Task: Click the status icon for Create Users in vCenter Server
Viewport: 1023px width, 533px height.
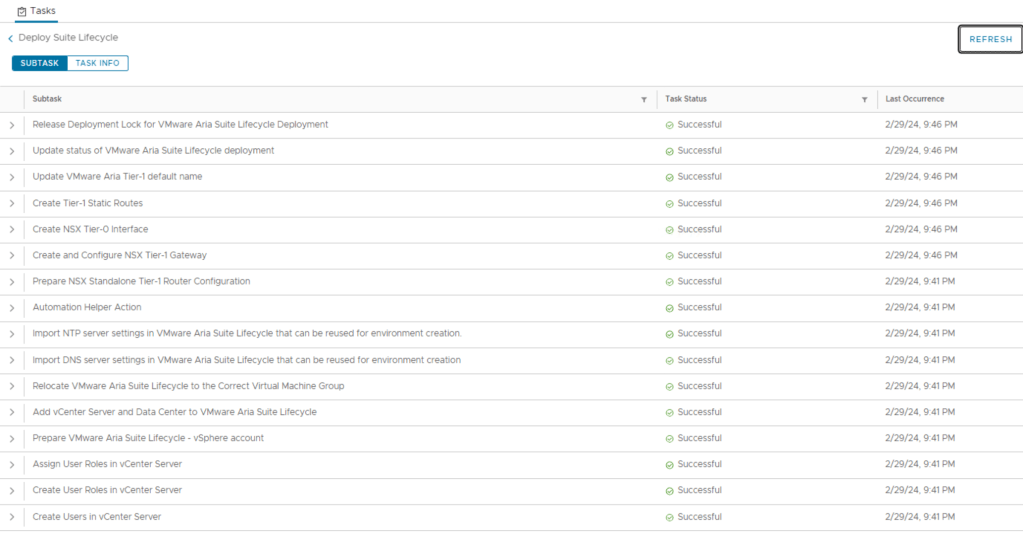Action: pos(670,517)
